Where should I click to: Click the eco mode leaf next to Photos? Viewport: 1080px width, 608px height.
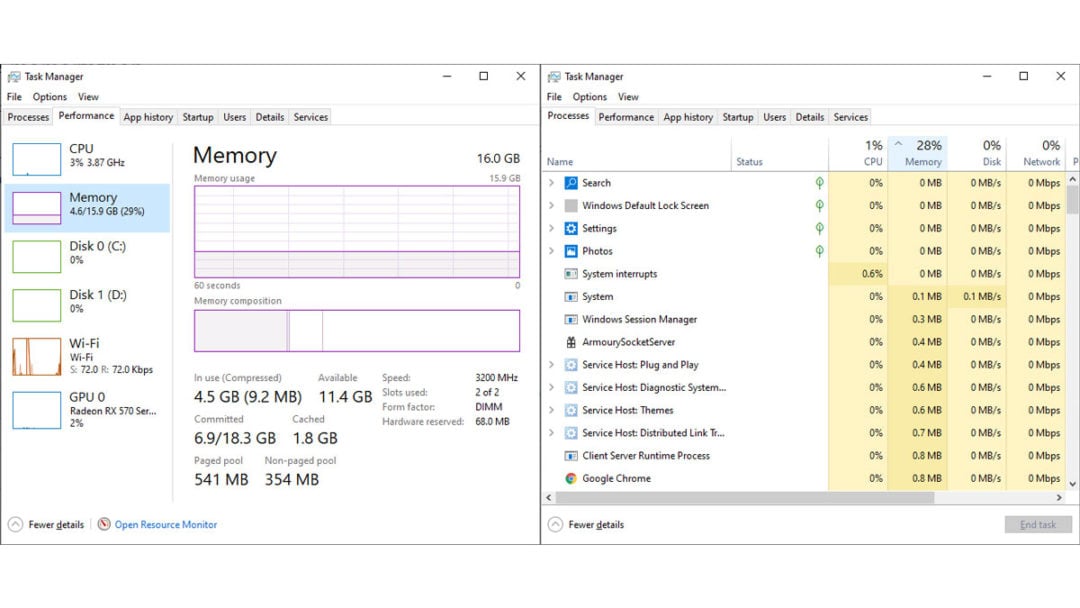[x=819, y=250]
